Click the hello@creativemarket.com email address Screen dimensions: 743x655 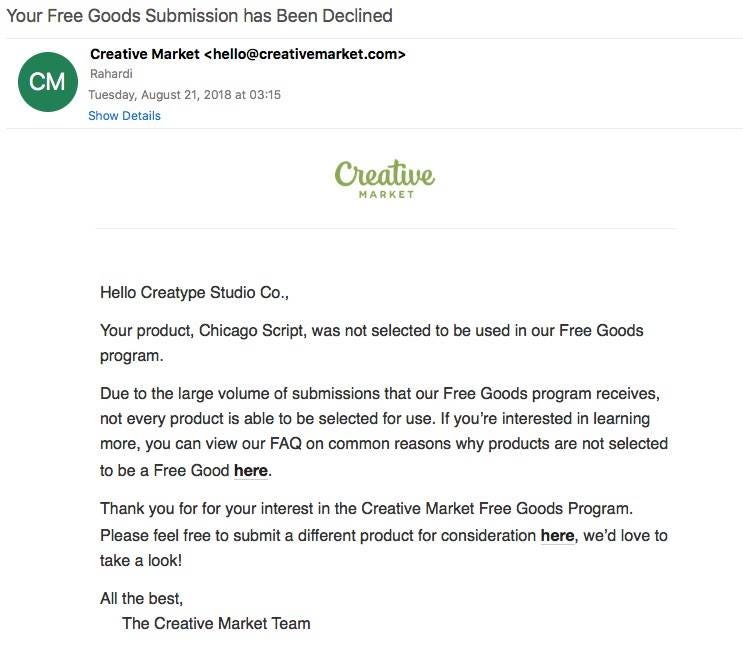[305, 54]
